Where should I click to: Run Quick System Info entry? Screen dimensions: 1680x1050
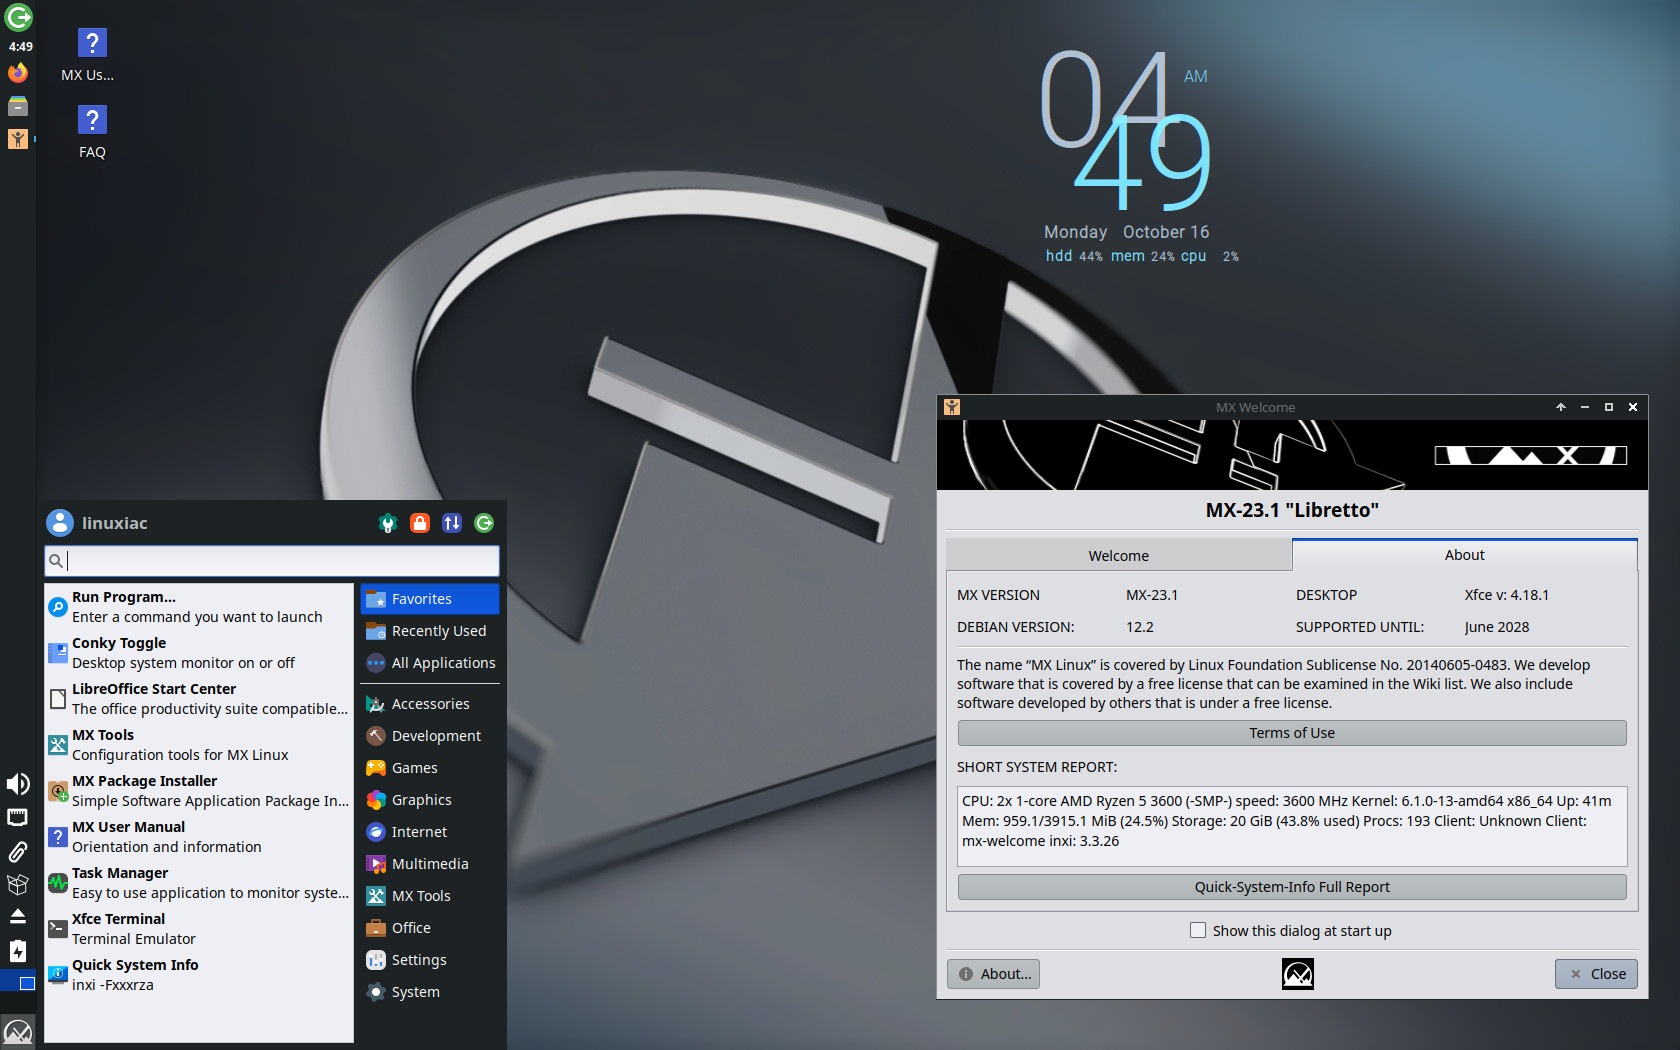(x=199, y=975)
